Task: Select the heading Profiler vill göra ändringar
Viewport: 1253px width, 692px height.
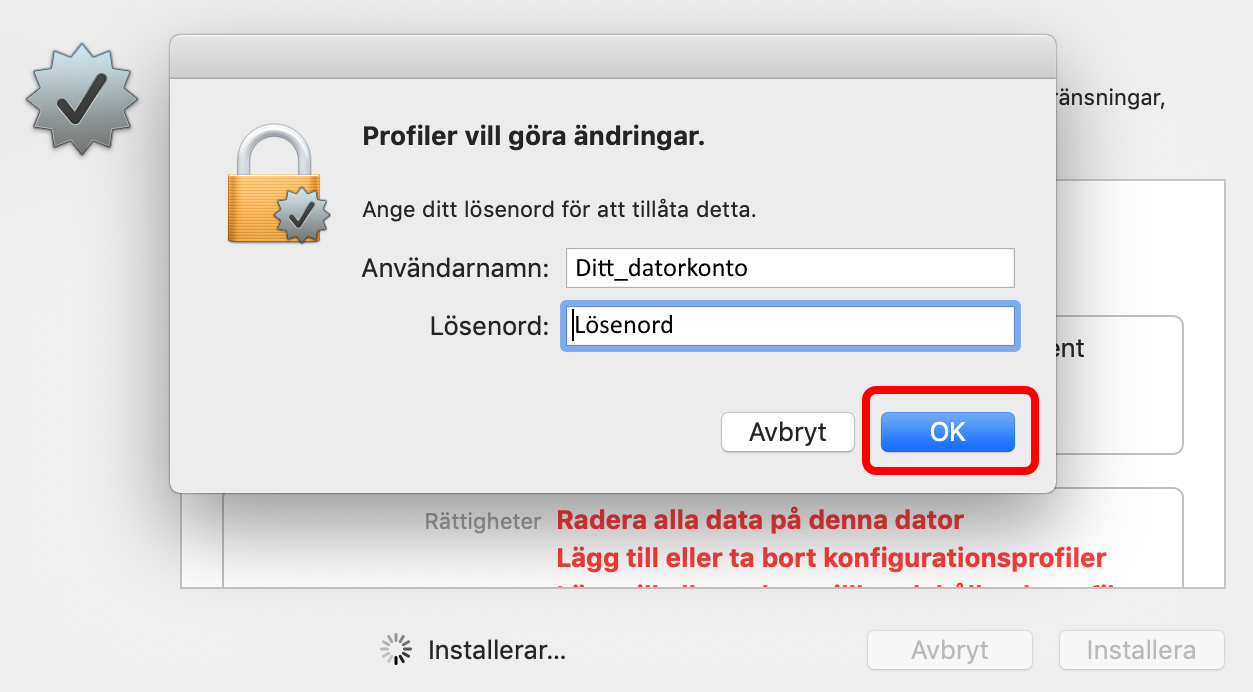Action: click(x=533, y=136)
